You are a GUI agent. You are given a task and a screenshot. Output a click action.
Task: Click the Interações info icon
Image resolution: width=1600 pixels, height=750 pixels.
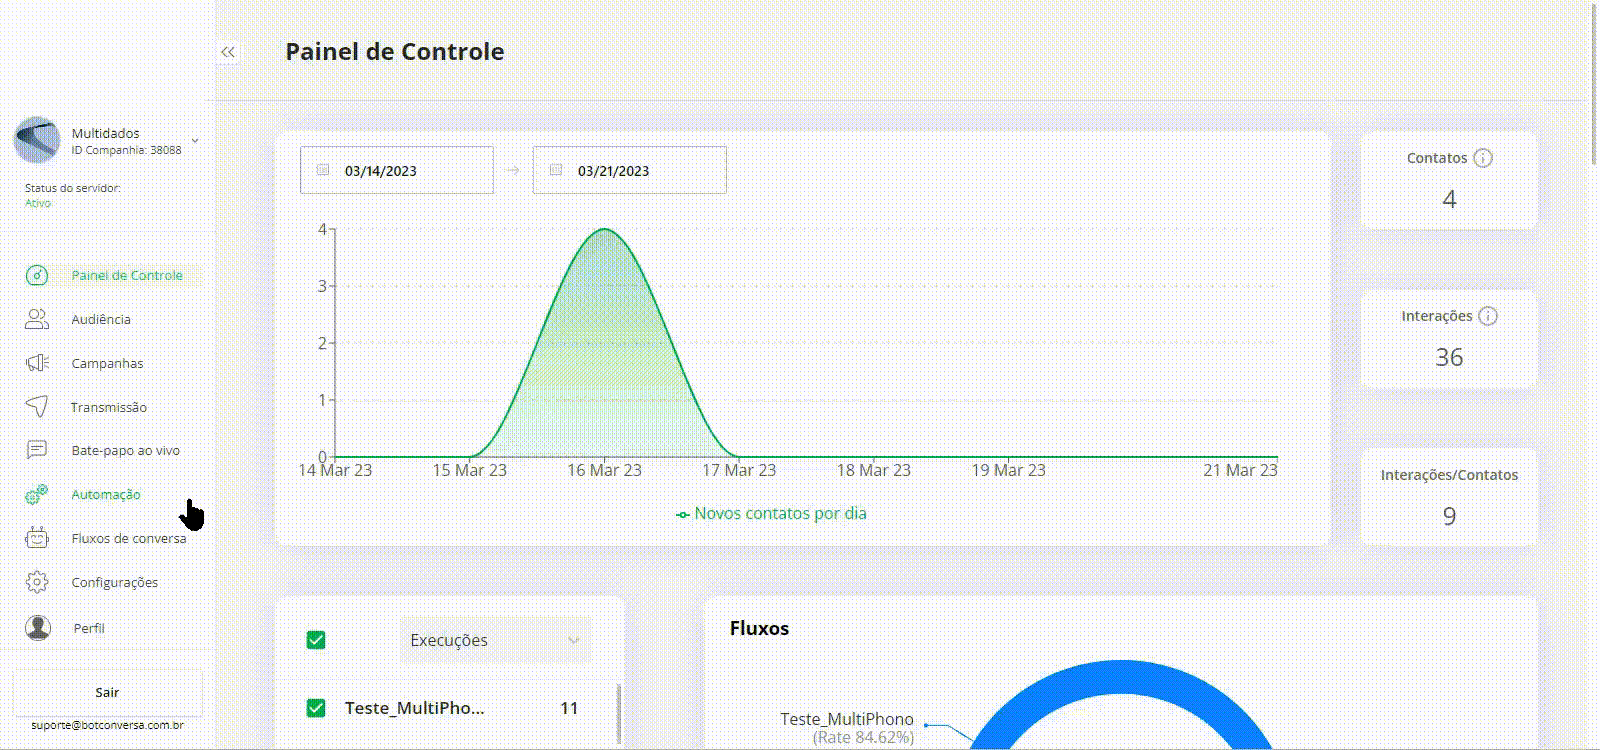point(1488,316)
